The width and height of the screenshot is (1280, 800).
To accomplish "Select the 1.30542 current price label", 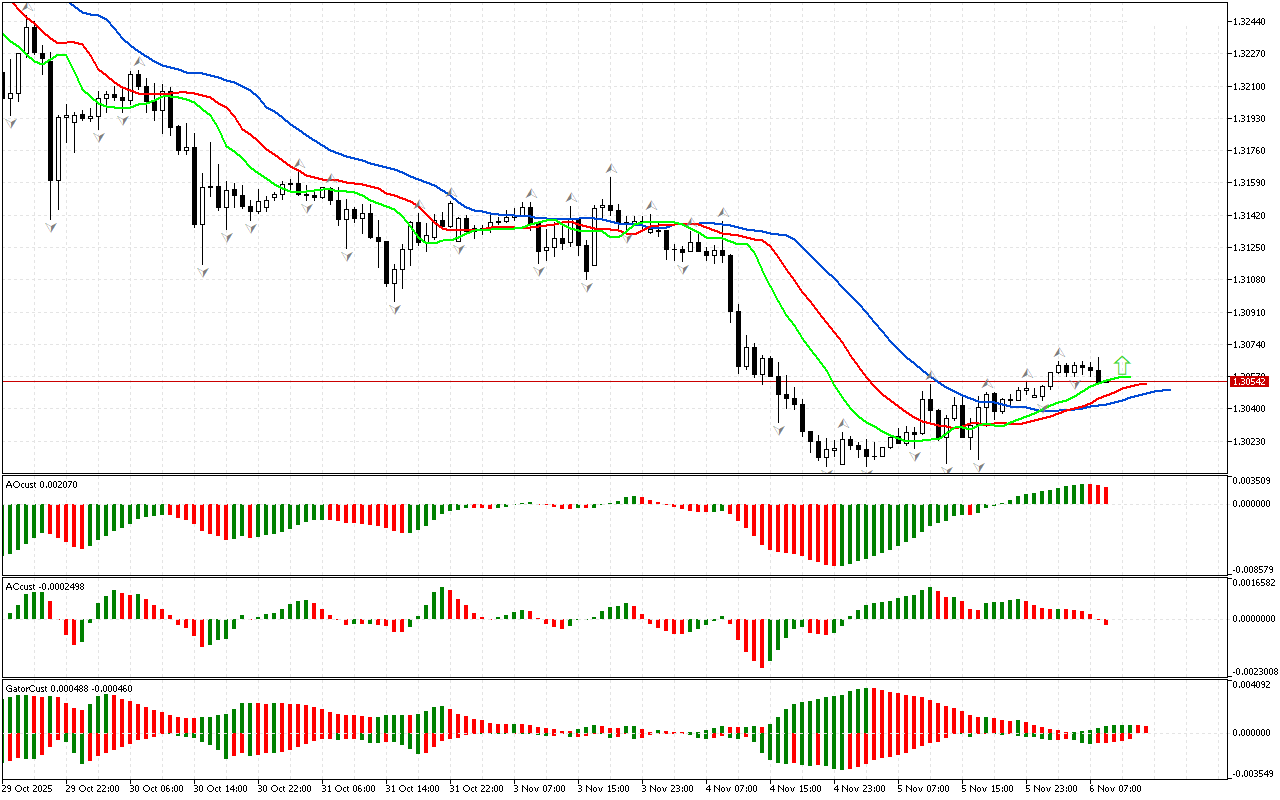I will pyautogui.click(x=1250, y=381).
